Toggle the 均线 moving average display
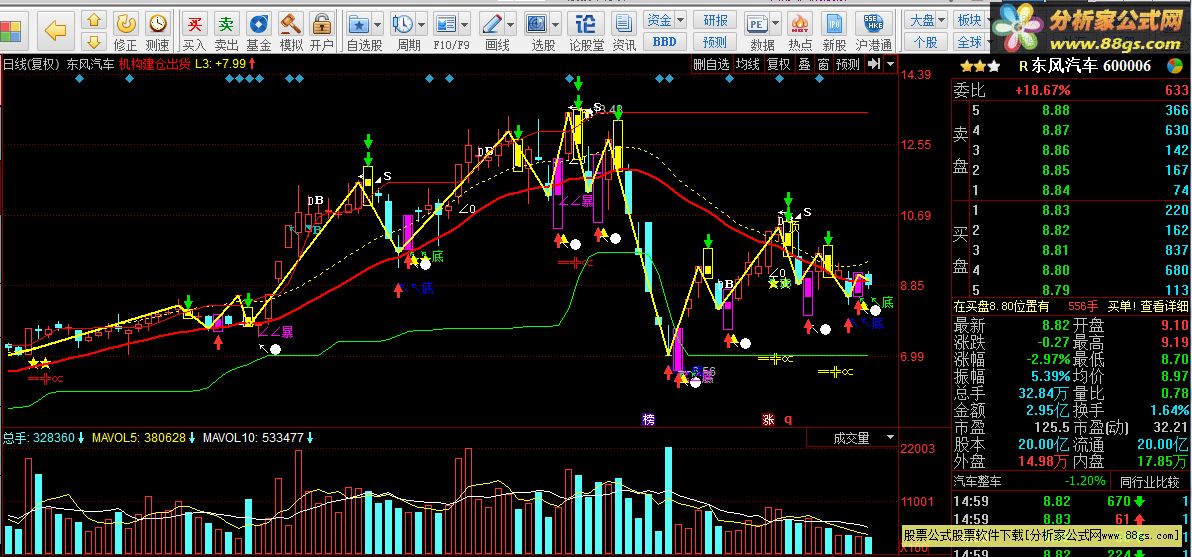The image size is (1192, 557). pyautogui.click(x=748, y=65)
